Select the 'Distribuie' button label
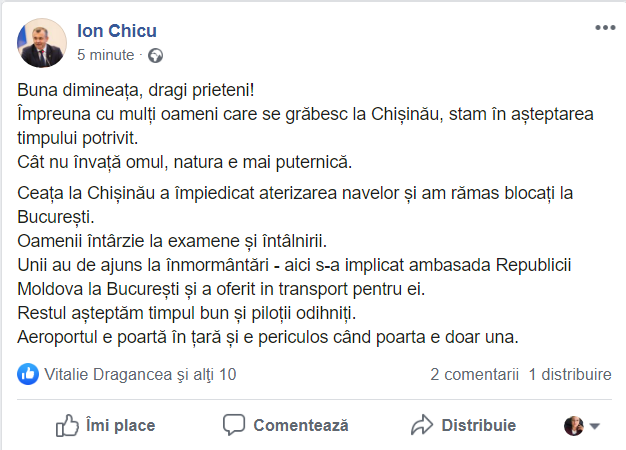 [x=479, y=425]
